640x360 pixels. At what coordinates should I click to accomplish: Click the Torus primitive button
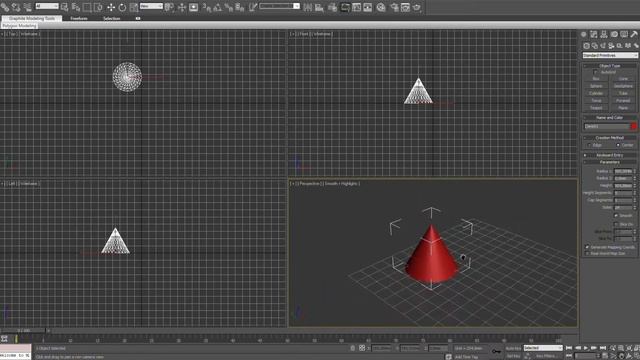[596, 101]
